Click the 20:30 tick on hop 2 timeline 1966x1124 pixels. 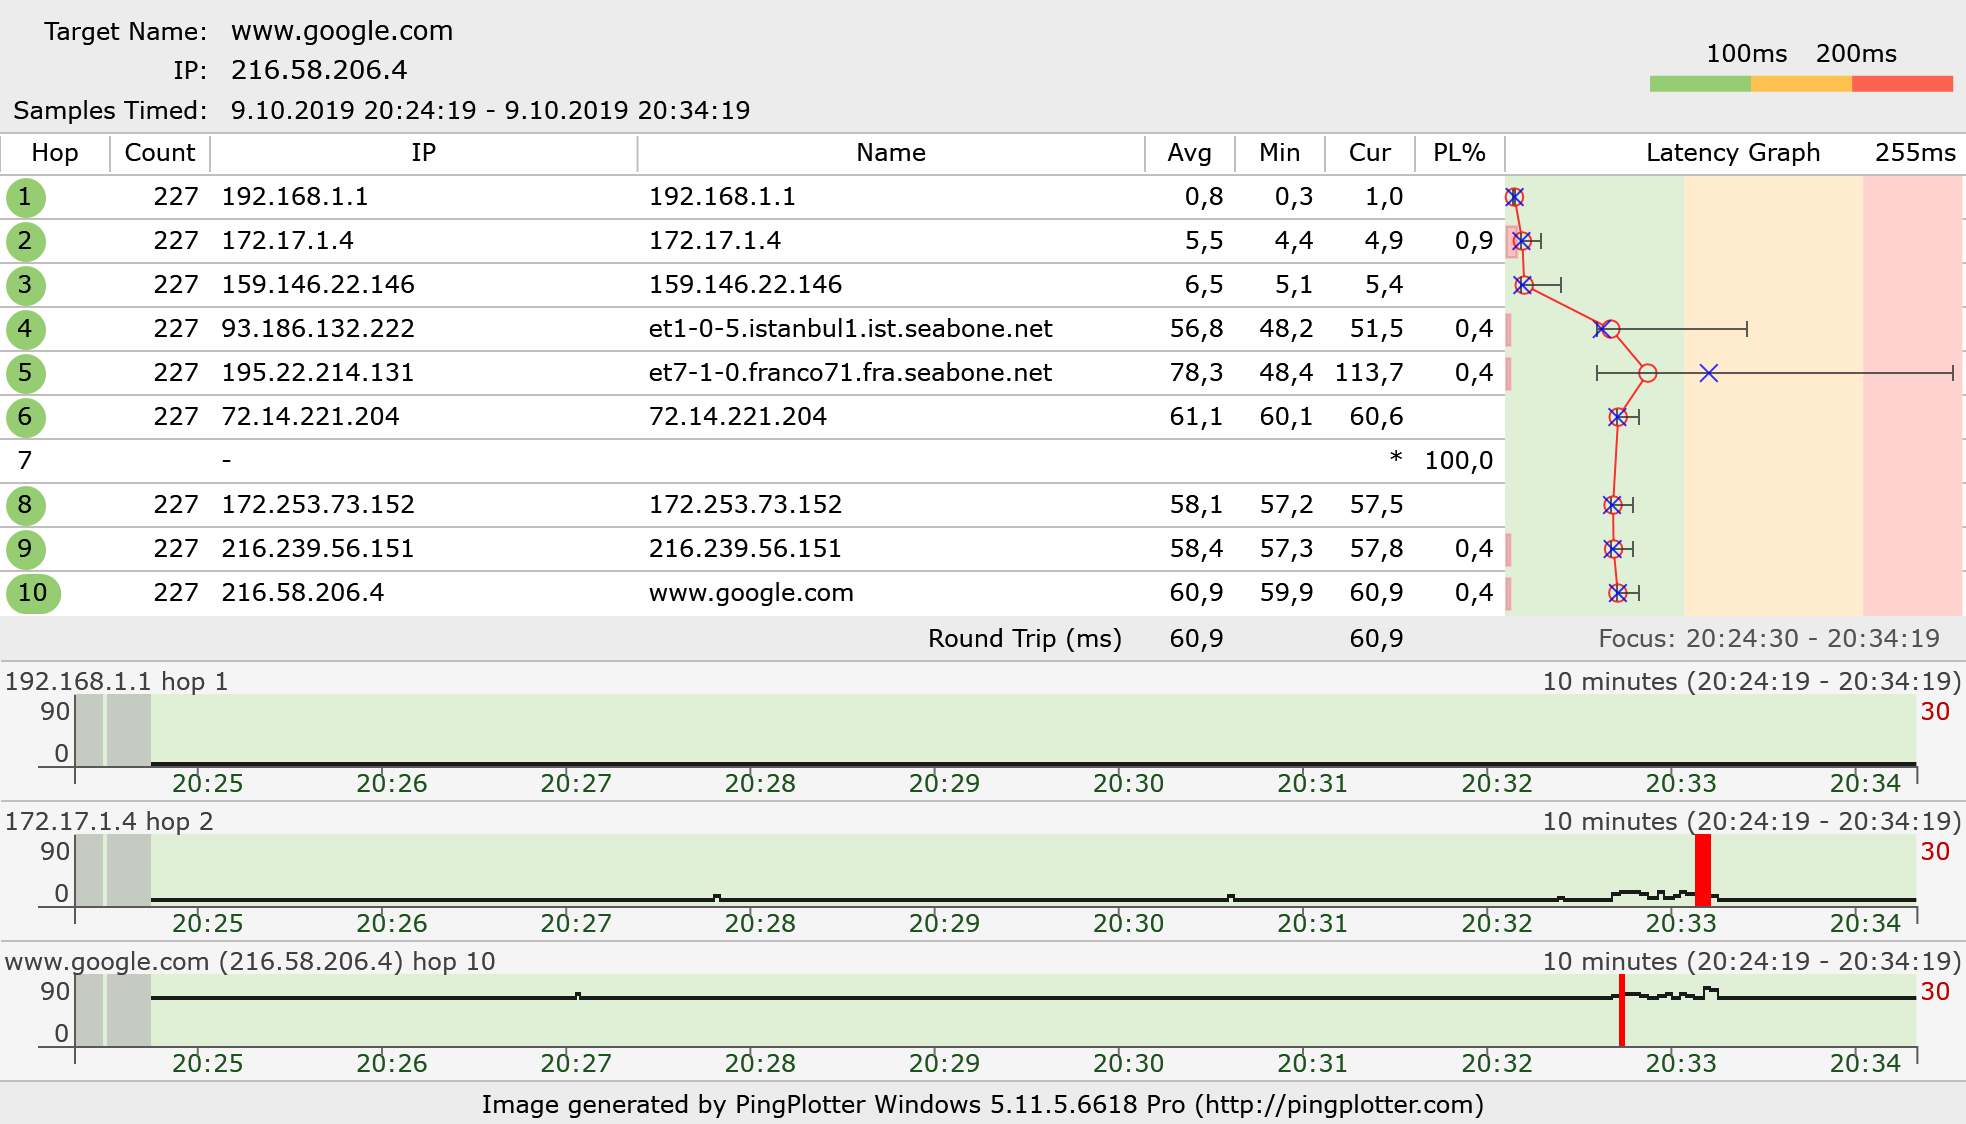tap(1128, 923)
